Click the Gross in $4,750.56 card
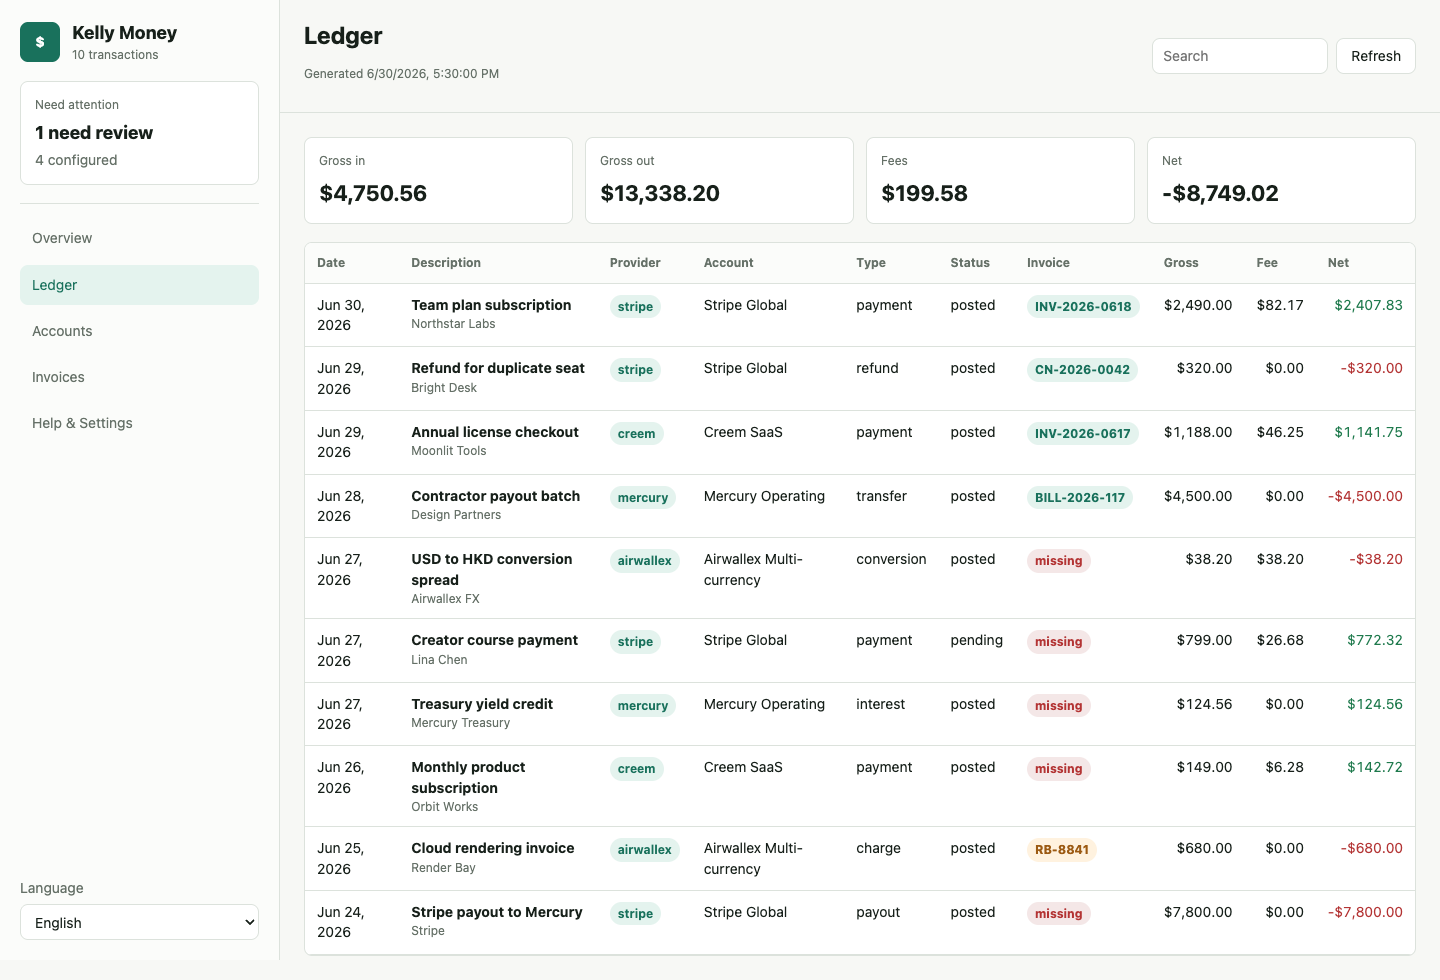This screenshot has height=980, width=1440. (x=438, y=180)
